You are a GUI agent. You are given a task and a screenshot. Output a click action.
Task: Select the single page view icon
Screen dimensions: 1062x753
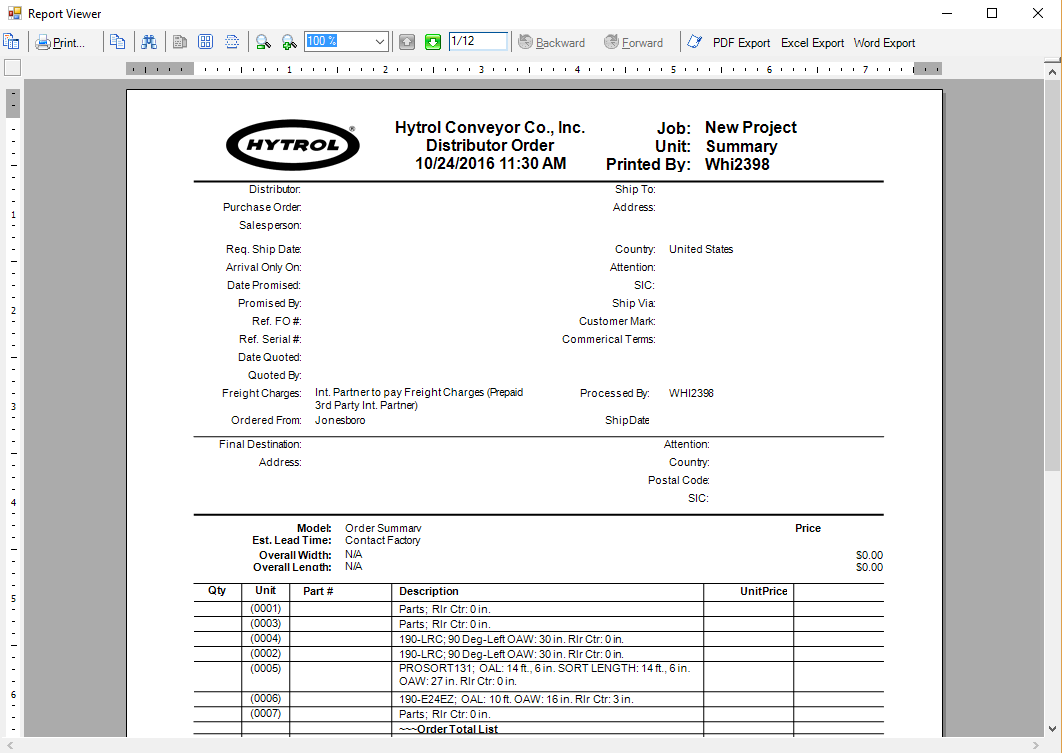179,42
